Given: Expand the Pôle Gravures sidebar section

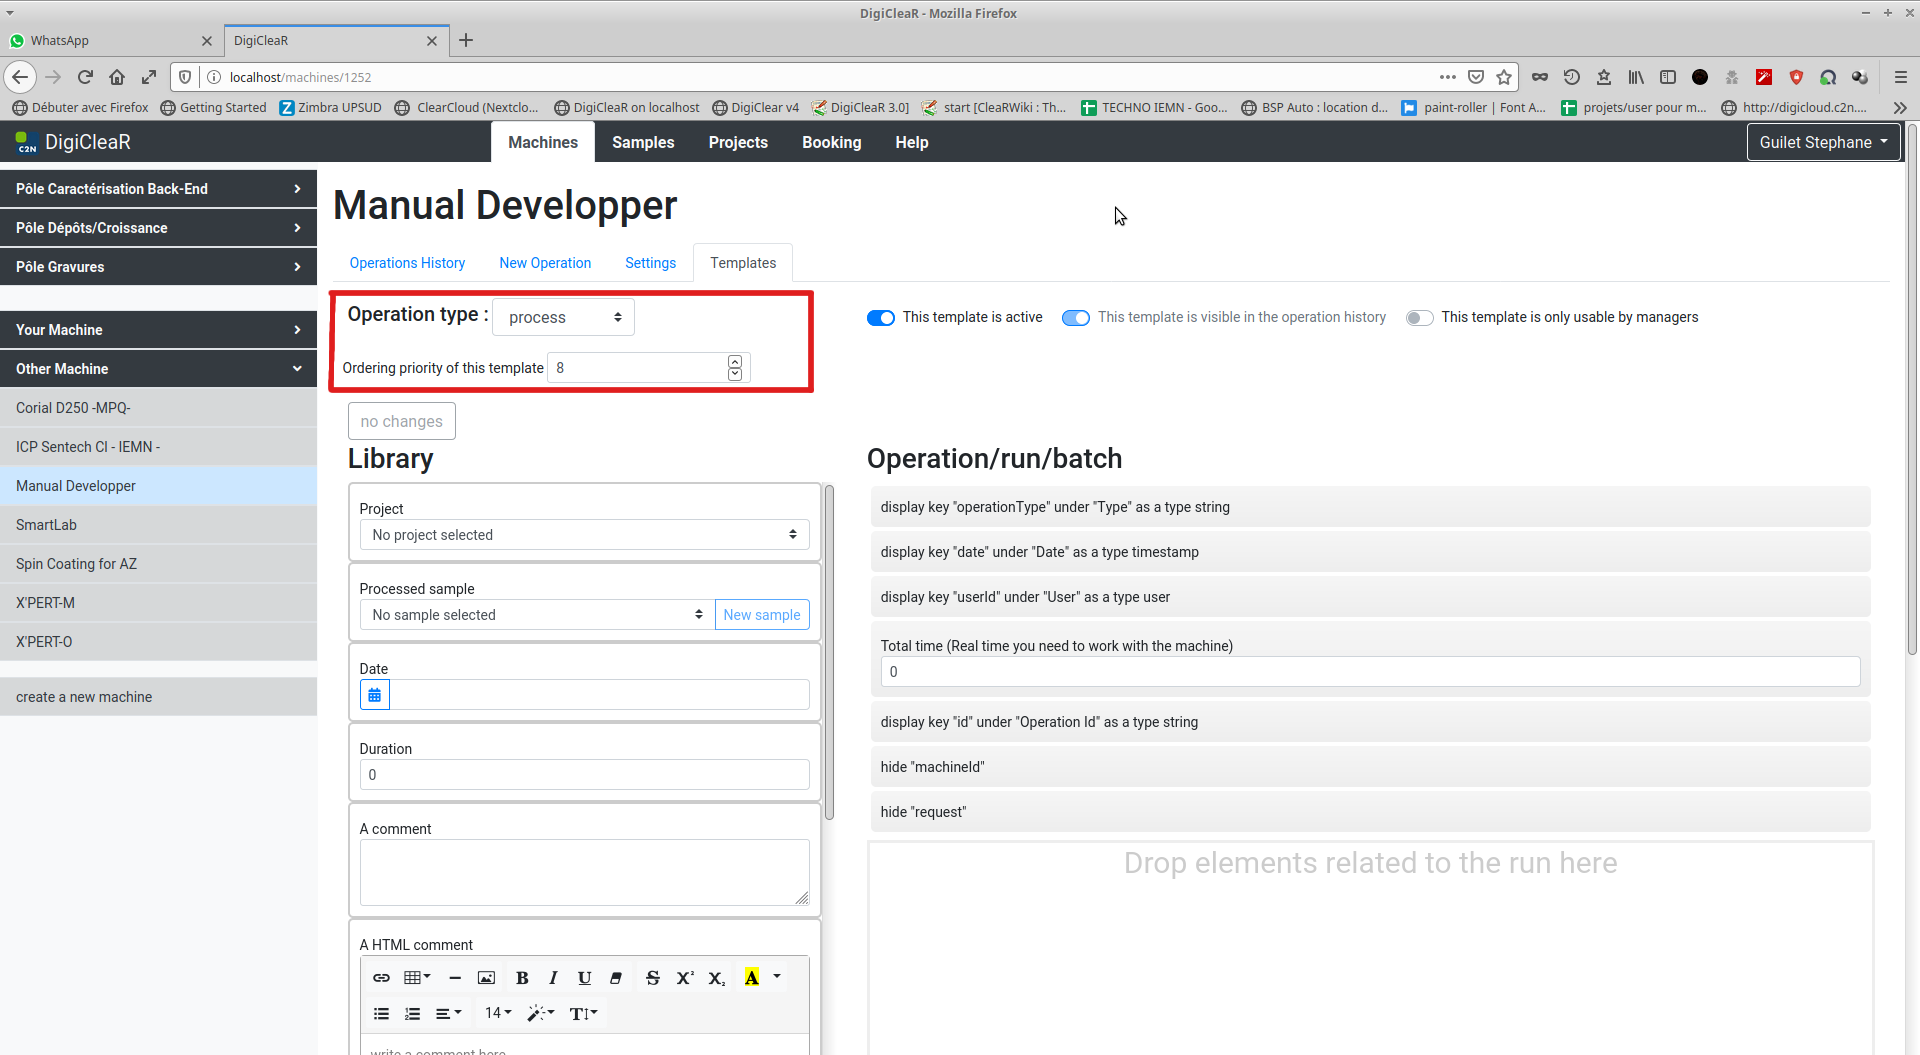Looking at the screenshot, I should click(x=158, y=267).
